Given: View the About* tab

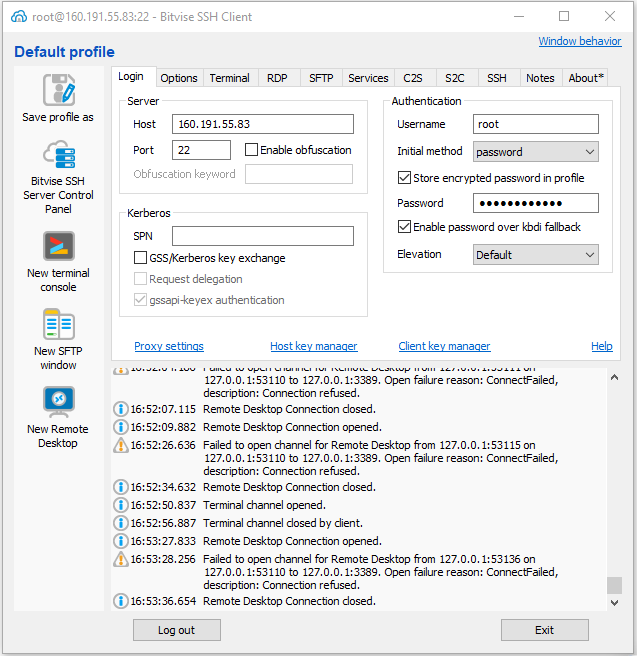Looking at the screenshot, I should click(586, 78).
